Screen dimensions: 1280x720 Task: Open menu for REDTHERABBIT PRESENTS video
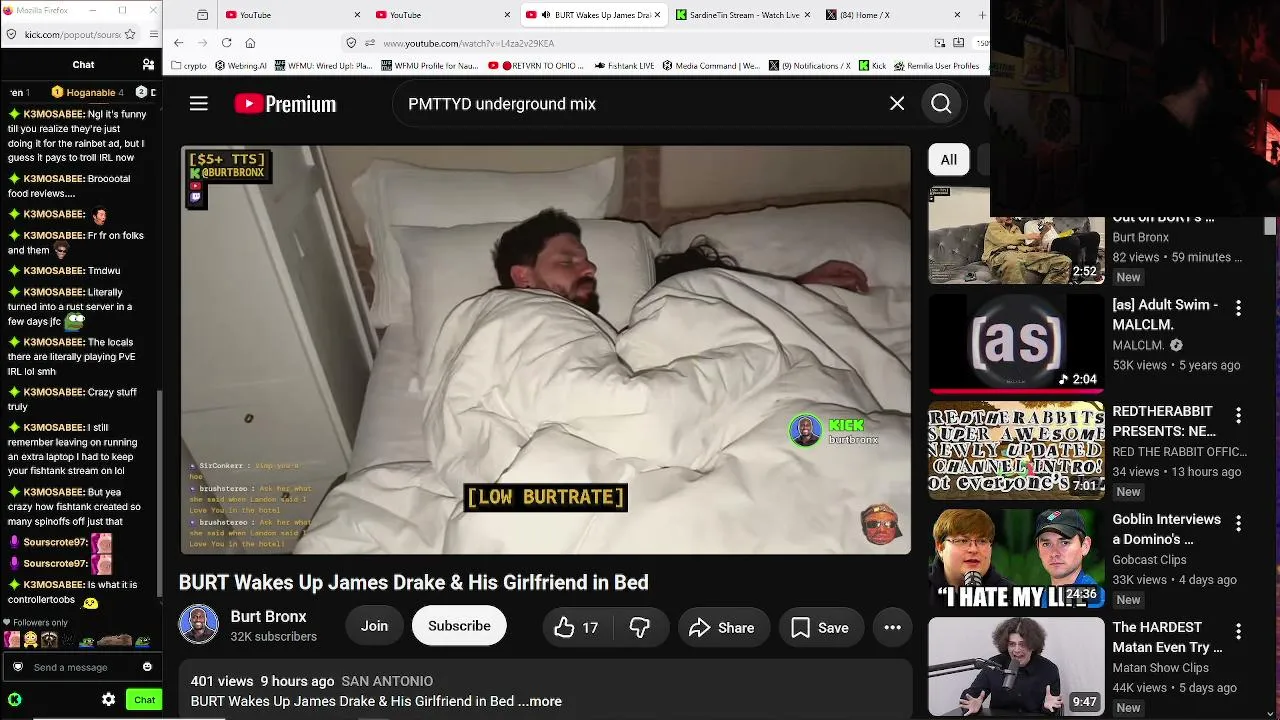click(1238, 415)
